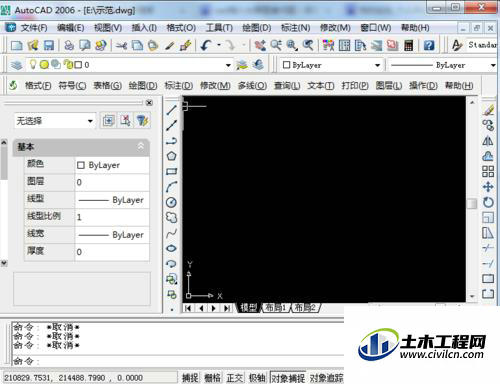Select the Rotate modify tool
500x384 pixels.
click(x=488, y=202)
